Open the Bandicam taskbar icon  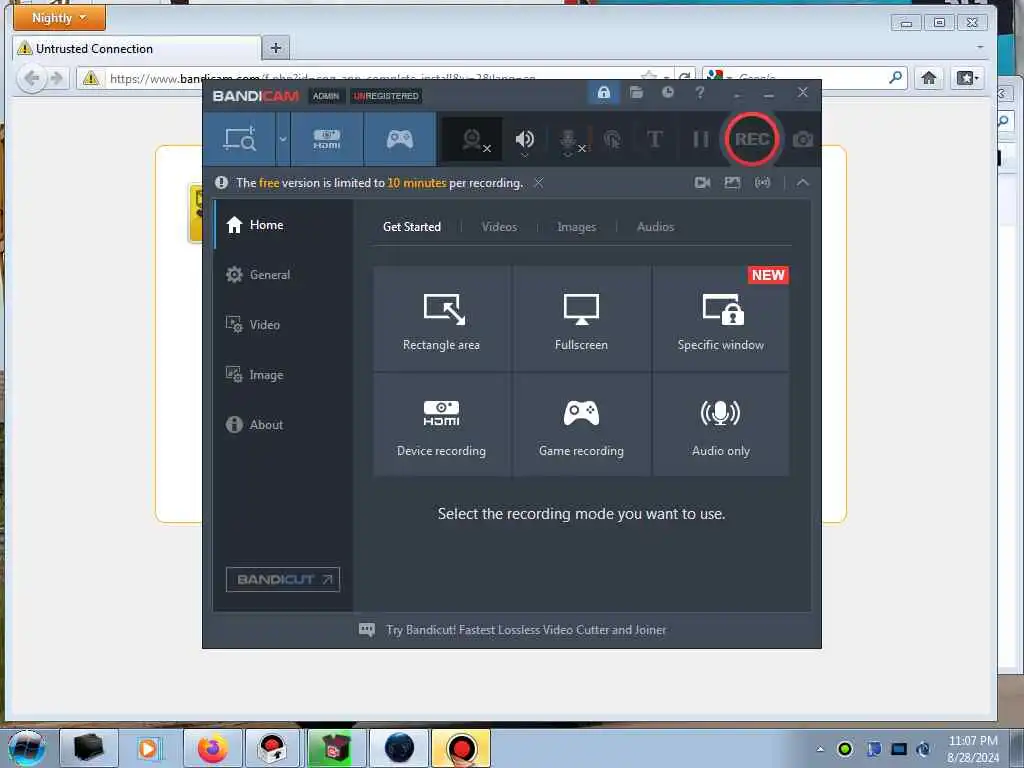pos(461,748)
